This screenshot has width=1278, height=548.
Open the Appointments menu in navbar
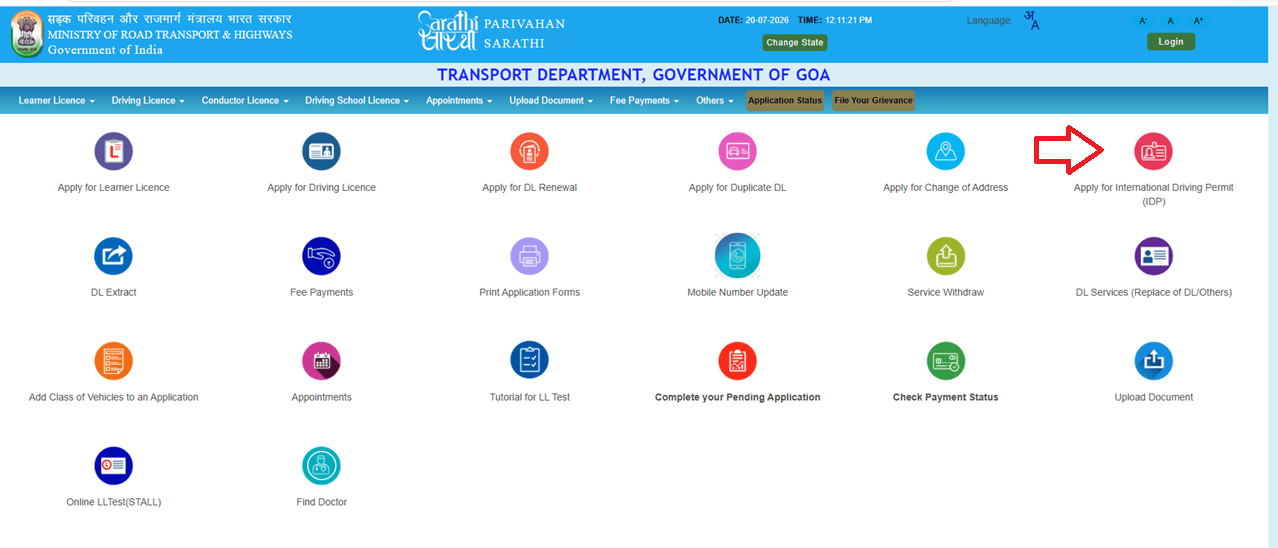tap(459, 100)
